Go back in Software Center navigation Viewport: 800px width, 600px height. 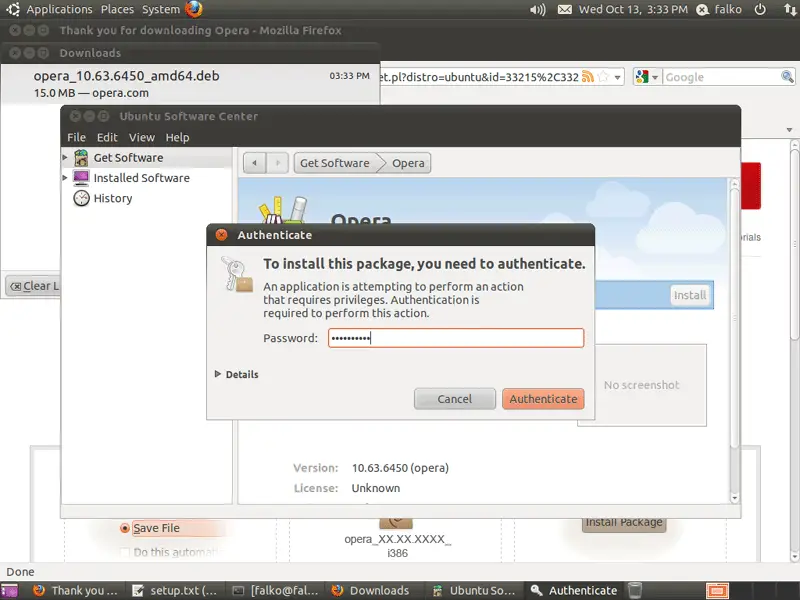255,163
